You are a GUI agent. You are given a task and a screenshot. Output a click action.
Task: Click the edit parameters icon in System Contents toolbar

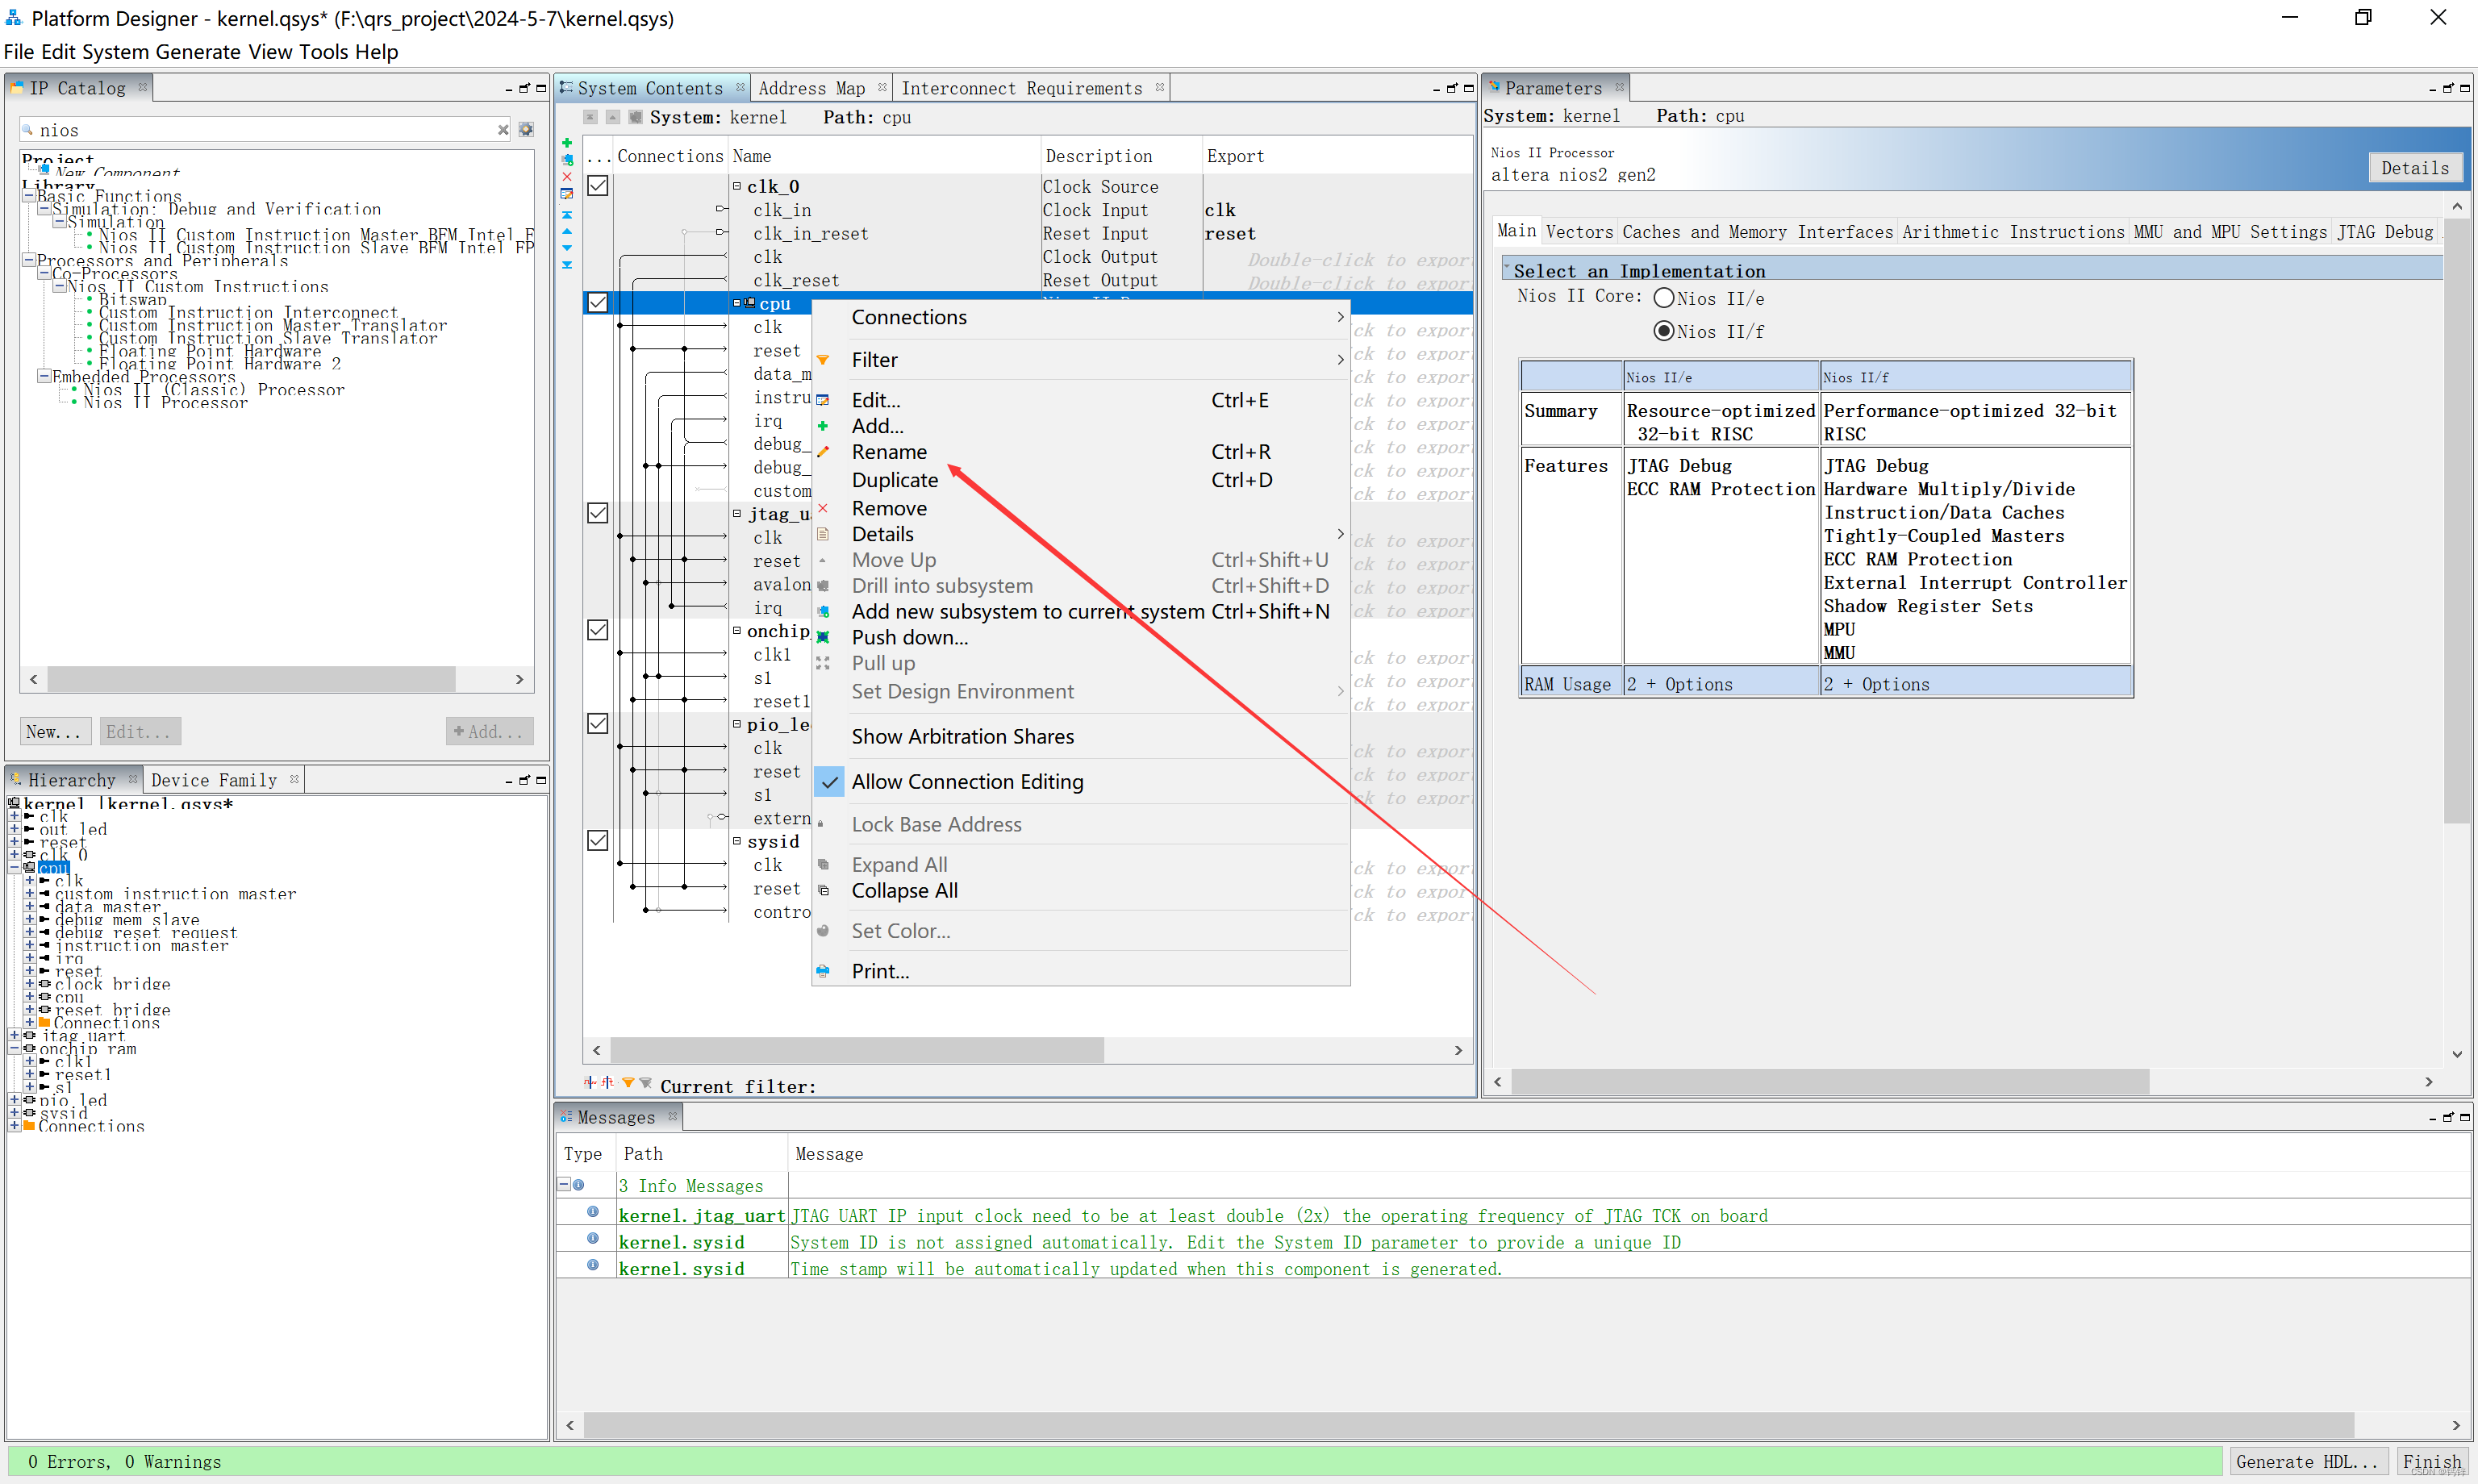pos(567,194)
